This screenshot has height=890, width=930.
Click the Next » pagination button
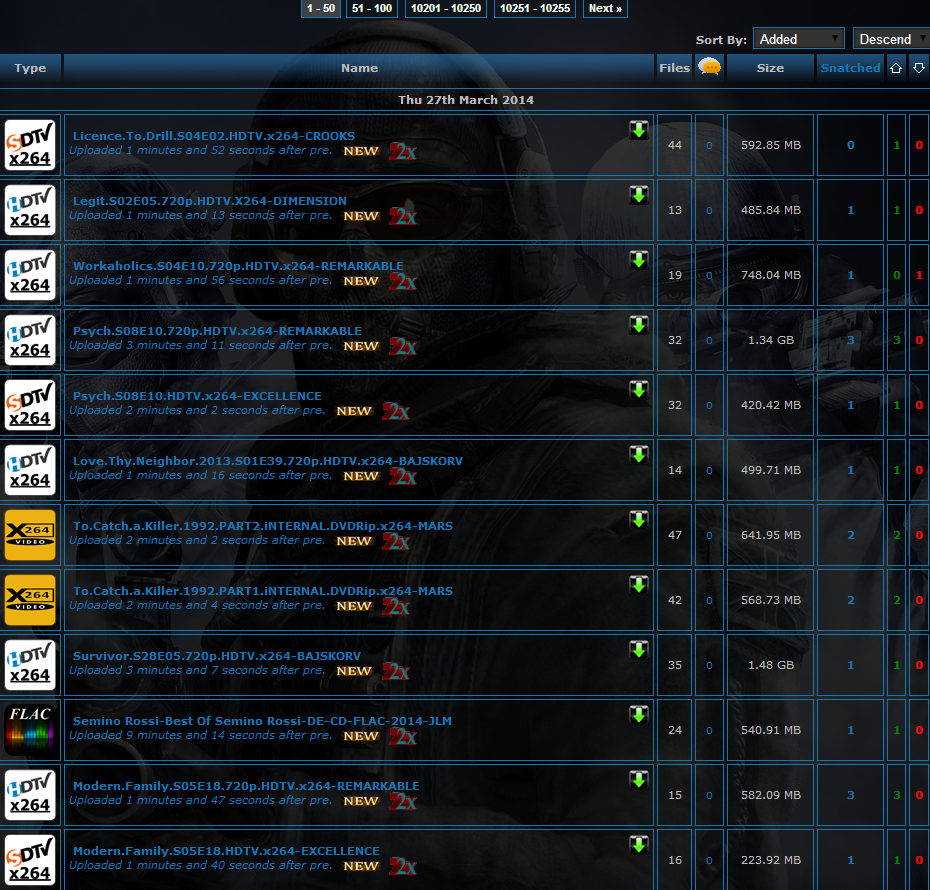click(x=604, y=8)
